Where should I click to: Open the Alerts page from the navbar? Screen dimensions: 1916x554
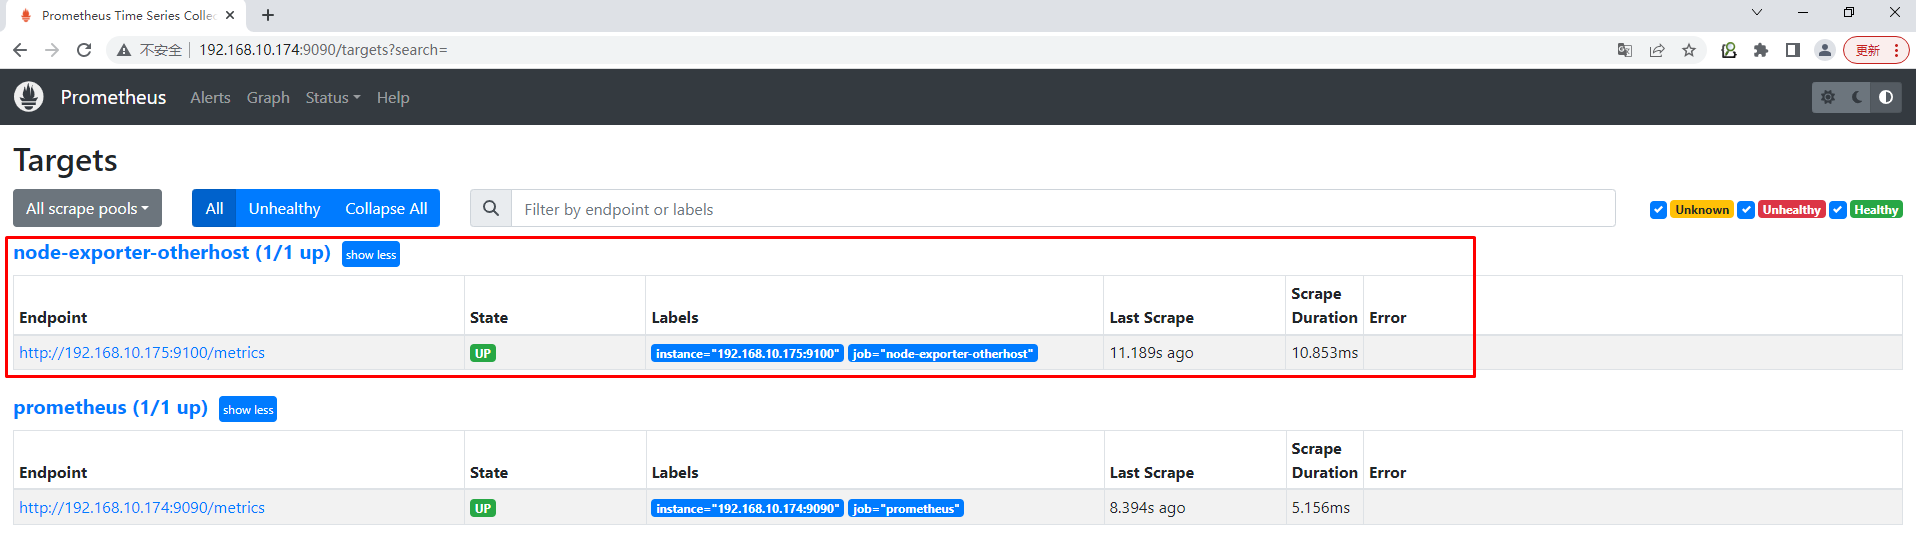(x=210, y=97)
